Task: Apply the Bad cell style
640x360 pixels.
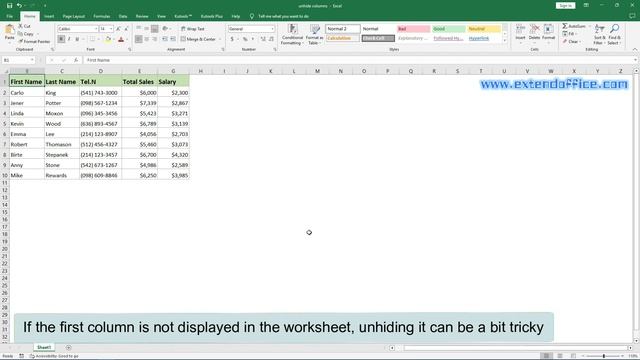Action: pyautogui.click(x=413, y=29)
